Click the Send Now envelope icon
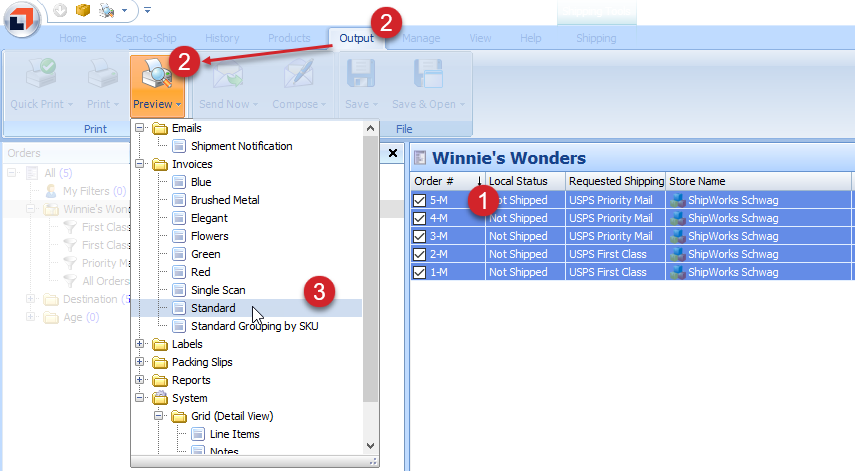855x471 pixels. (x=228, y=74)
